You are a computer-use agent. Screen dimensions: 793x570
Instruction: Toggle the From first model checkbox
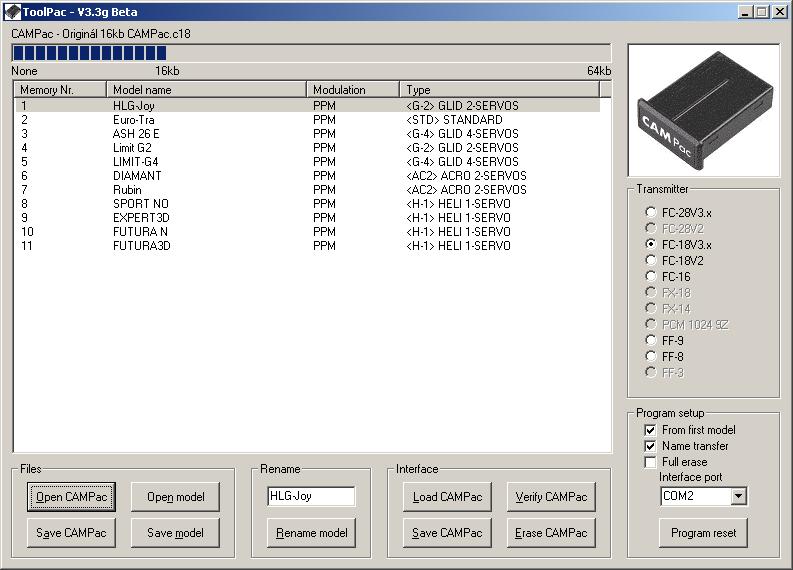pos(650,430)
